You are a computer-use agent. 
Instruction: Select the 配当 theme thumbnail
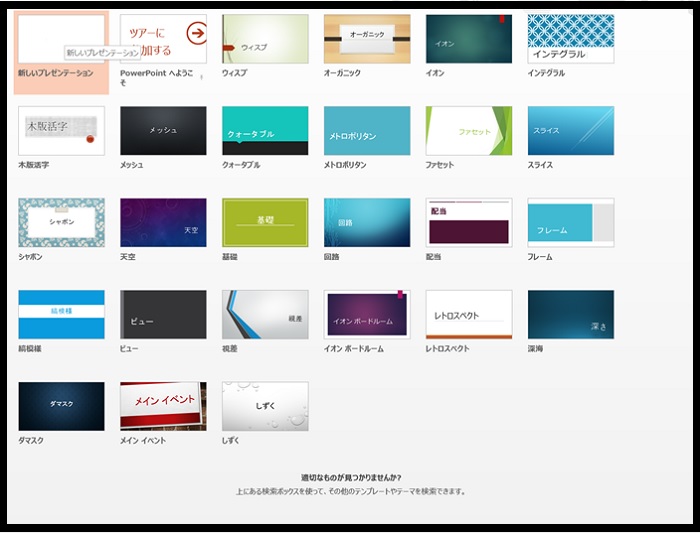pyautogui.click(x=468, y=222)
